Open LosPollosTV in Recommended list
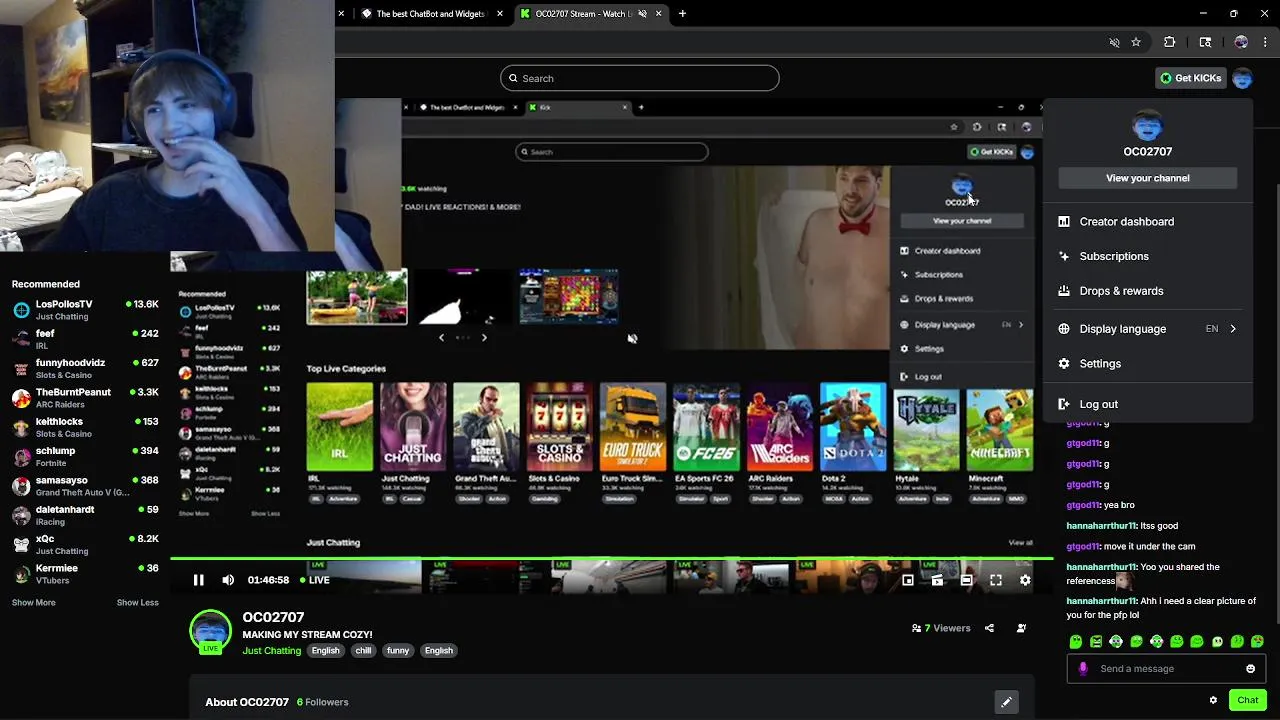Image resolution: width=1280 pixels, height=720 pixels. (x=85, y=309)
